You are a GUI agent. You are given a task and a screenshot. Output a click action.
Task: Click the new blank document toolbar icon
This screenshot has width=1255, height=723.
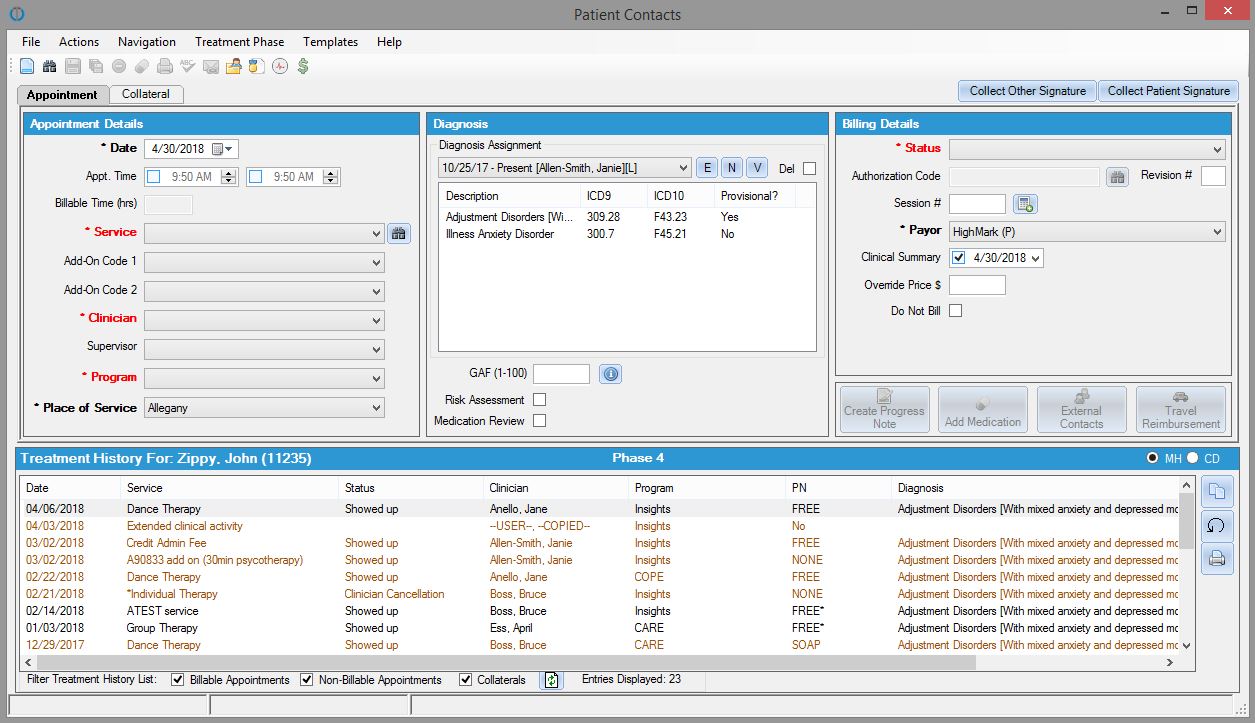(x=27, y=67)
